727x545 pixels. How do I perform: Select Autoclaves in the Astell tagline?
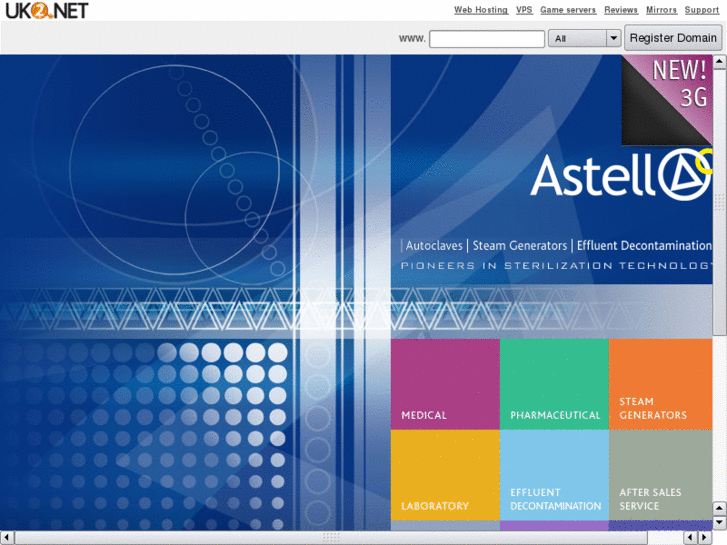click(434, 245)
